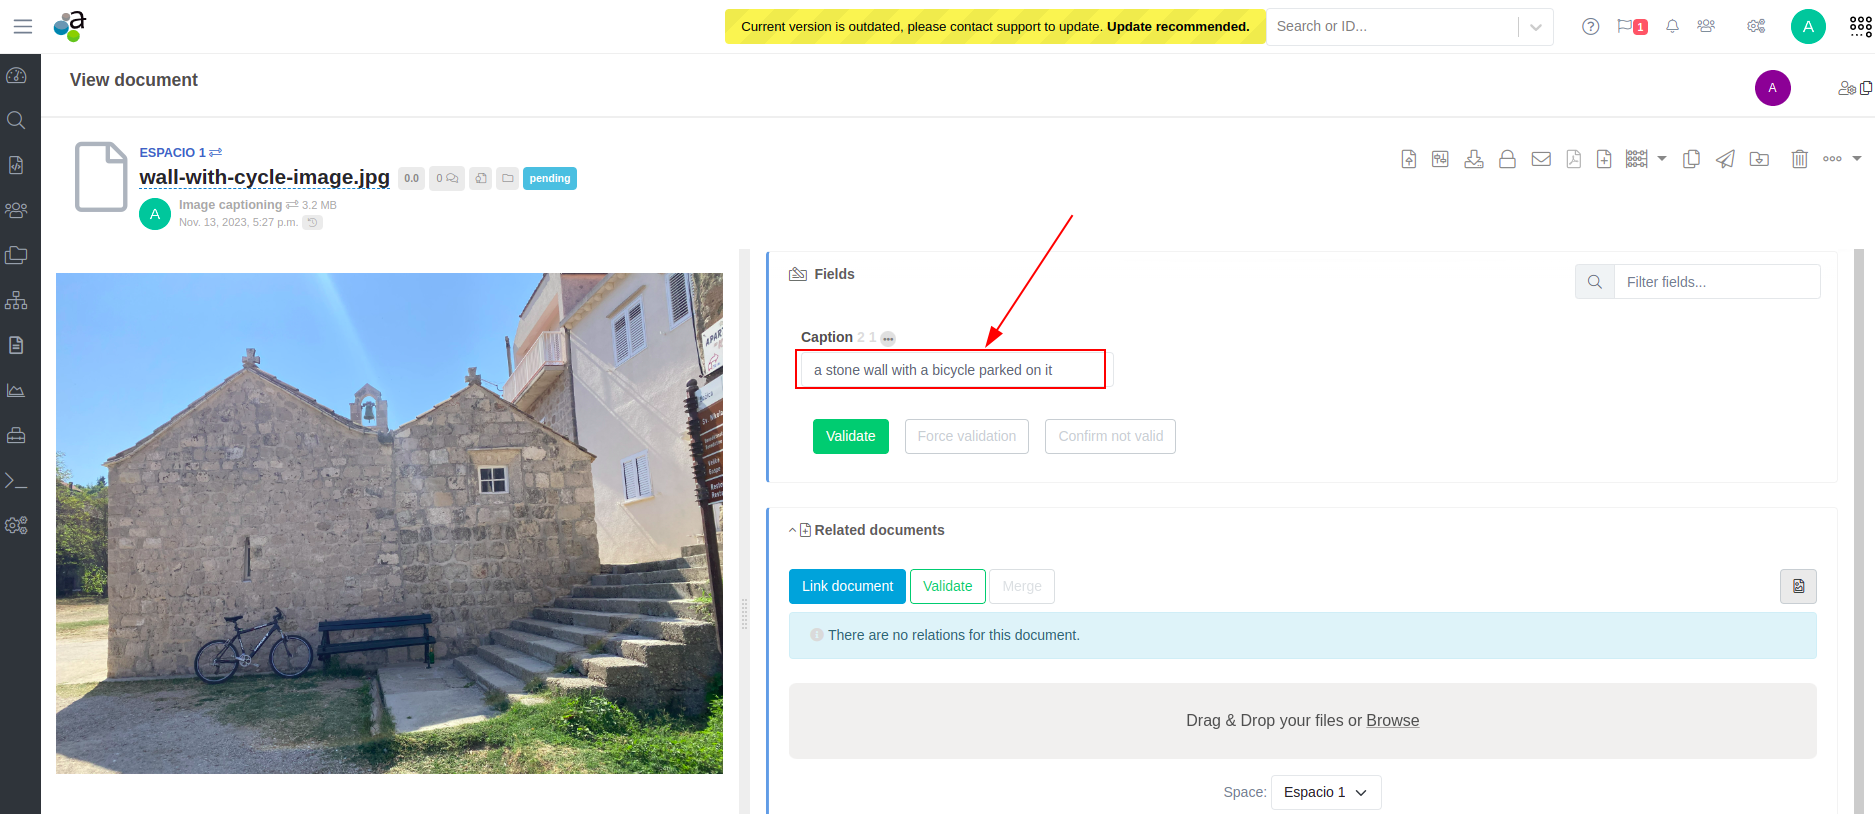Image resolution: width=1875 pixels, height=814 pixels.
Task: Collapse the Related documents section
Action: (x=793, y=531)
